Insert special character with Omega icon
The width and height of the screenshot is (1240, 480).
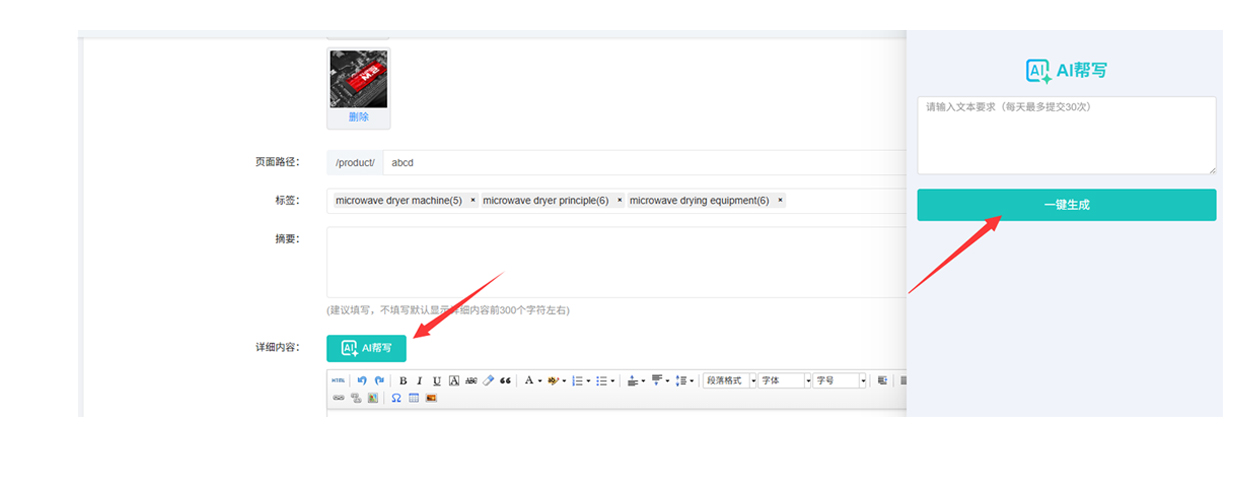pyautogui.click(x=396, y=398)
